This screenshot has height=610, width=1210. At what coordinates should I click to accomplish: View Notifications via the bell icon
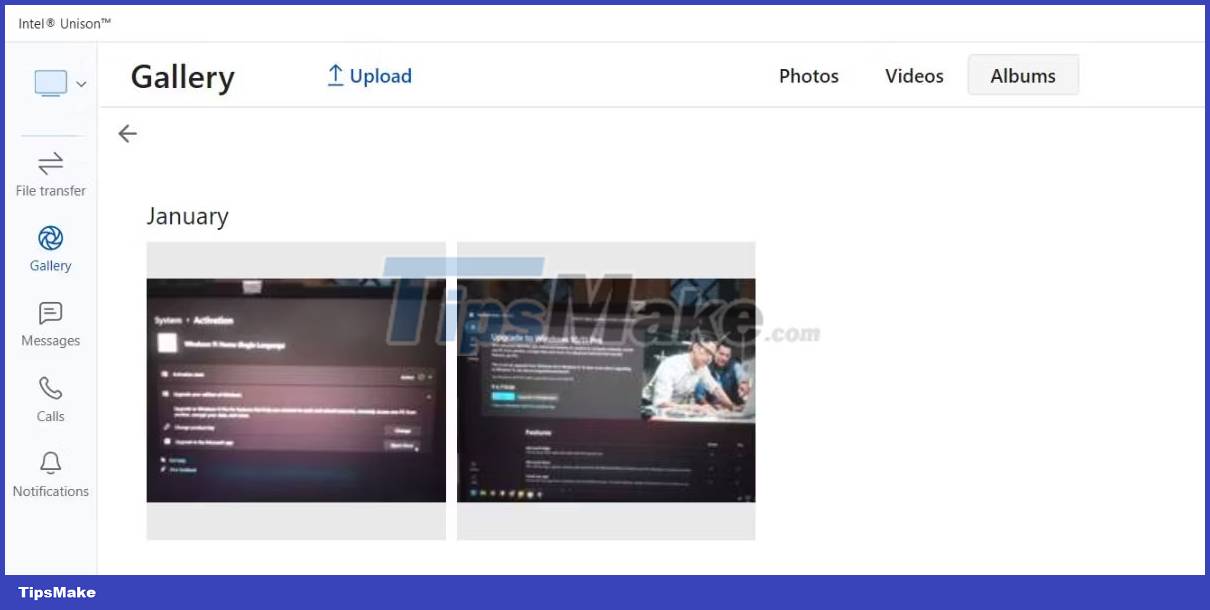pos(50,463)
